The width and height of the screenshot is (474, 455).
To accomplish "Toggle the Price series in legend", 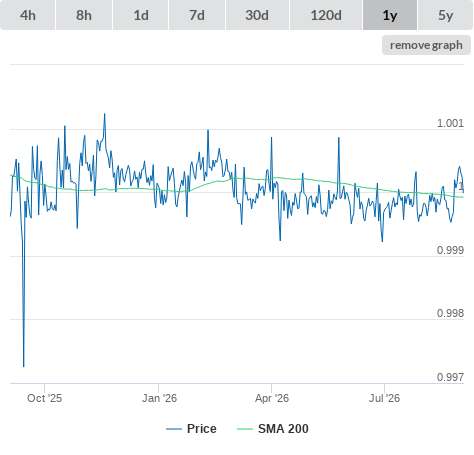I will pyautogui.click(x=191, y=429).
